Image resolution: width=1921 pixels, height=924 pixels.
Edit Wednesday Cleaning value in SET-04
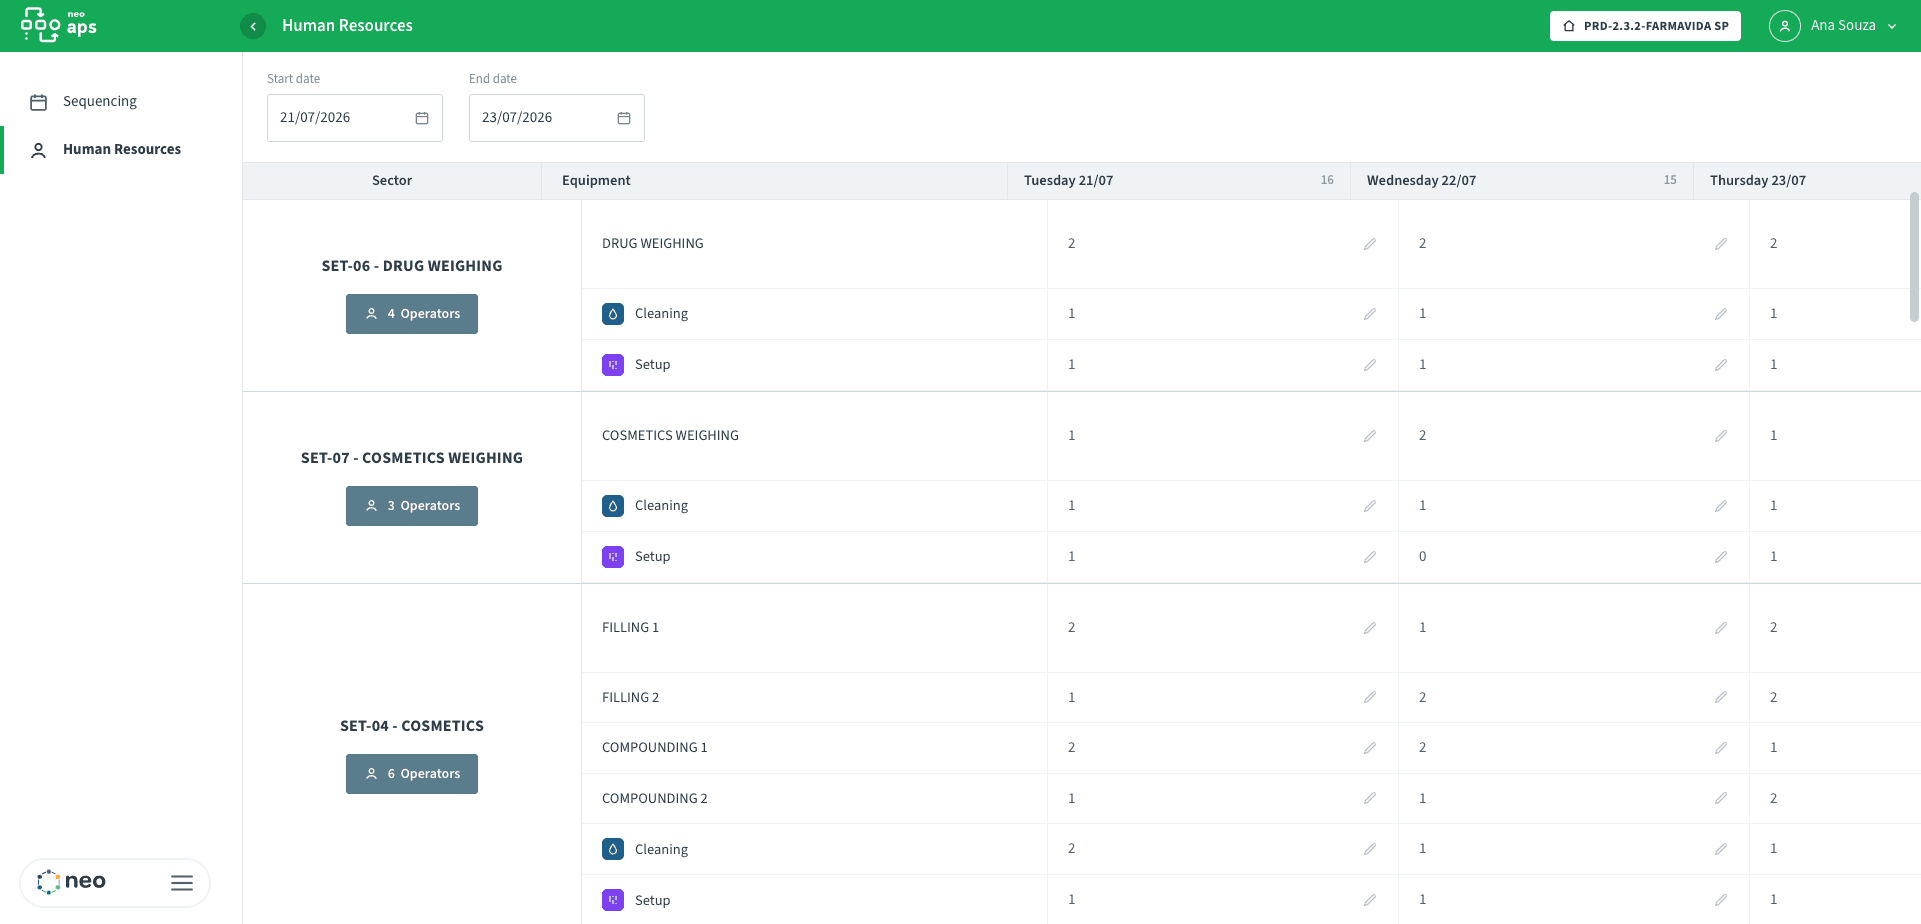click(1721, 849)
